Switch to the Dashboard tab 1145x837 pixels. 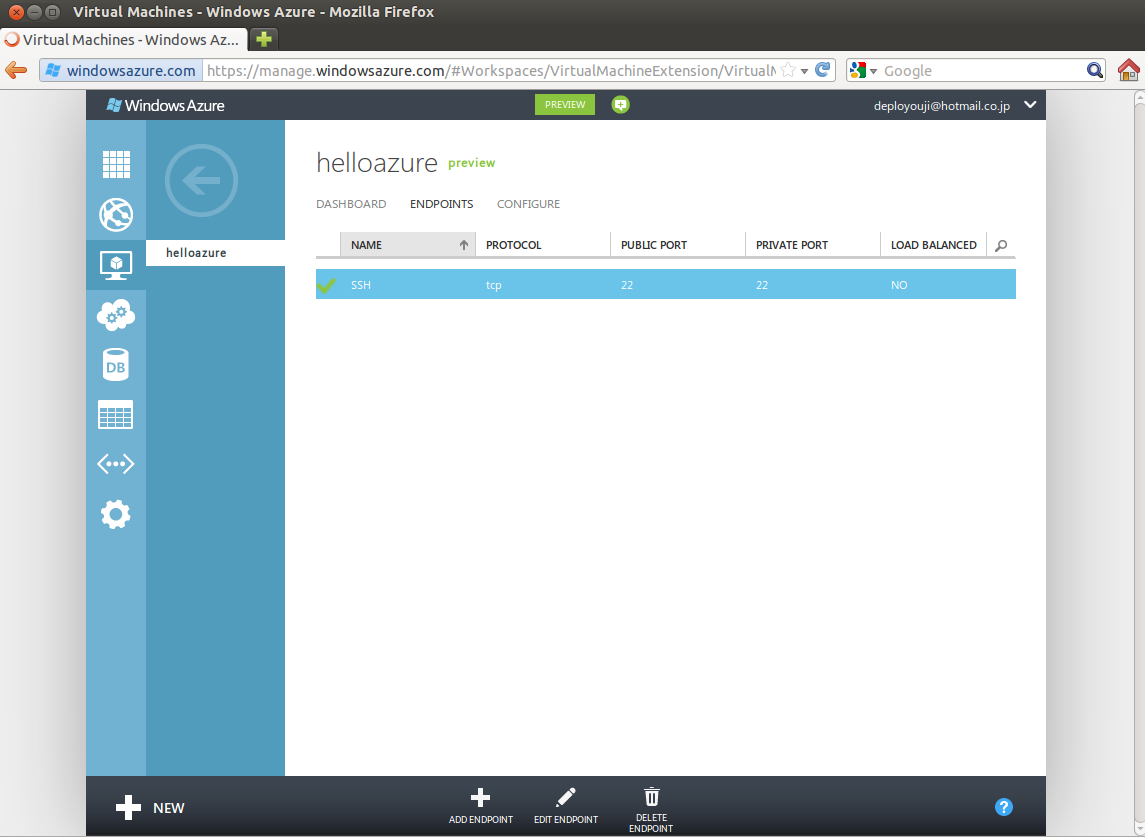351,204
